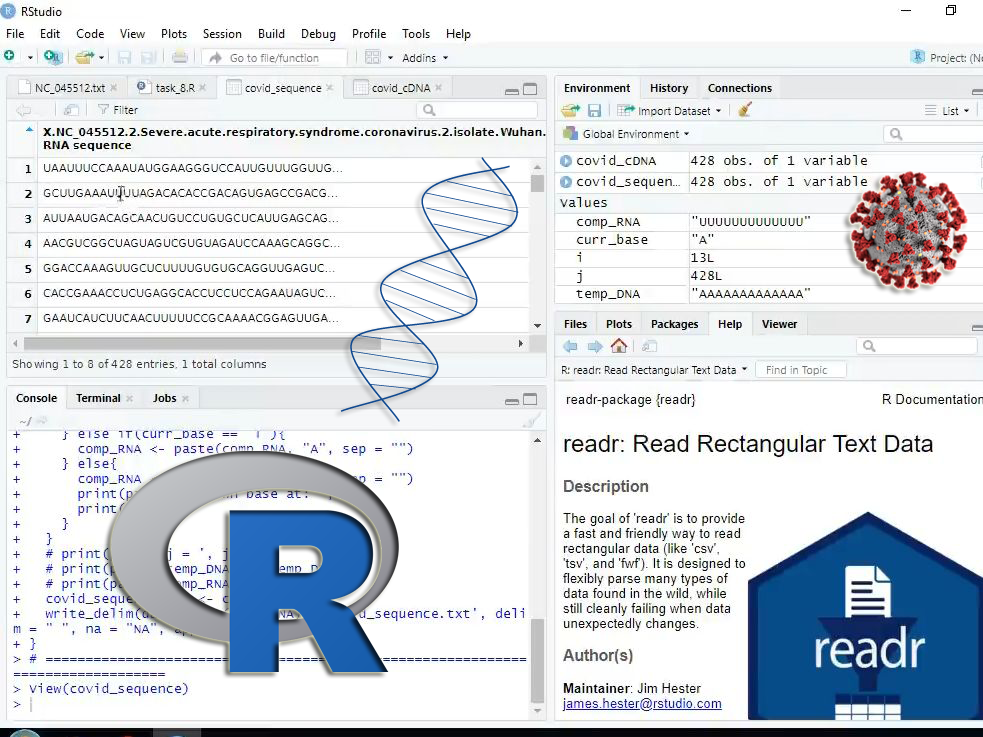This screenshot has height=737, width=983.
Task: Close the NC_045512.txt tab
Action: pos(113,88)
